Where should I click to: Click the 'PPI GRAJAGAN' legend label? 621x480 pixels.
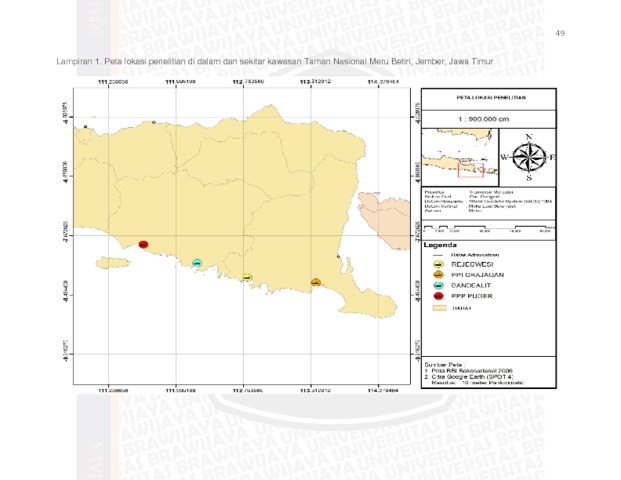pyautogui.click(x=478, y=275)
